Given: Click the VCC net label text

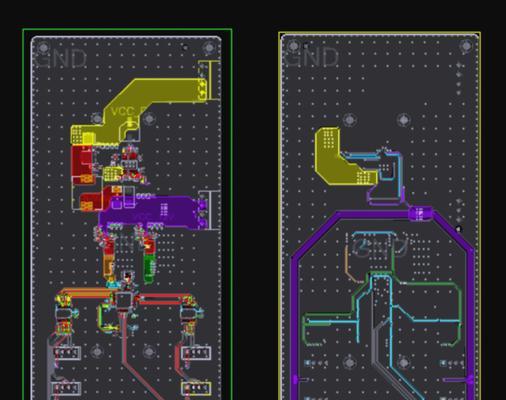Looking at the screenshot, I should point(123,111).
